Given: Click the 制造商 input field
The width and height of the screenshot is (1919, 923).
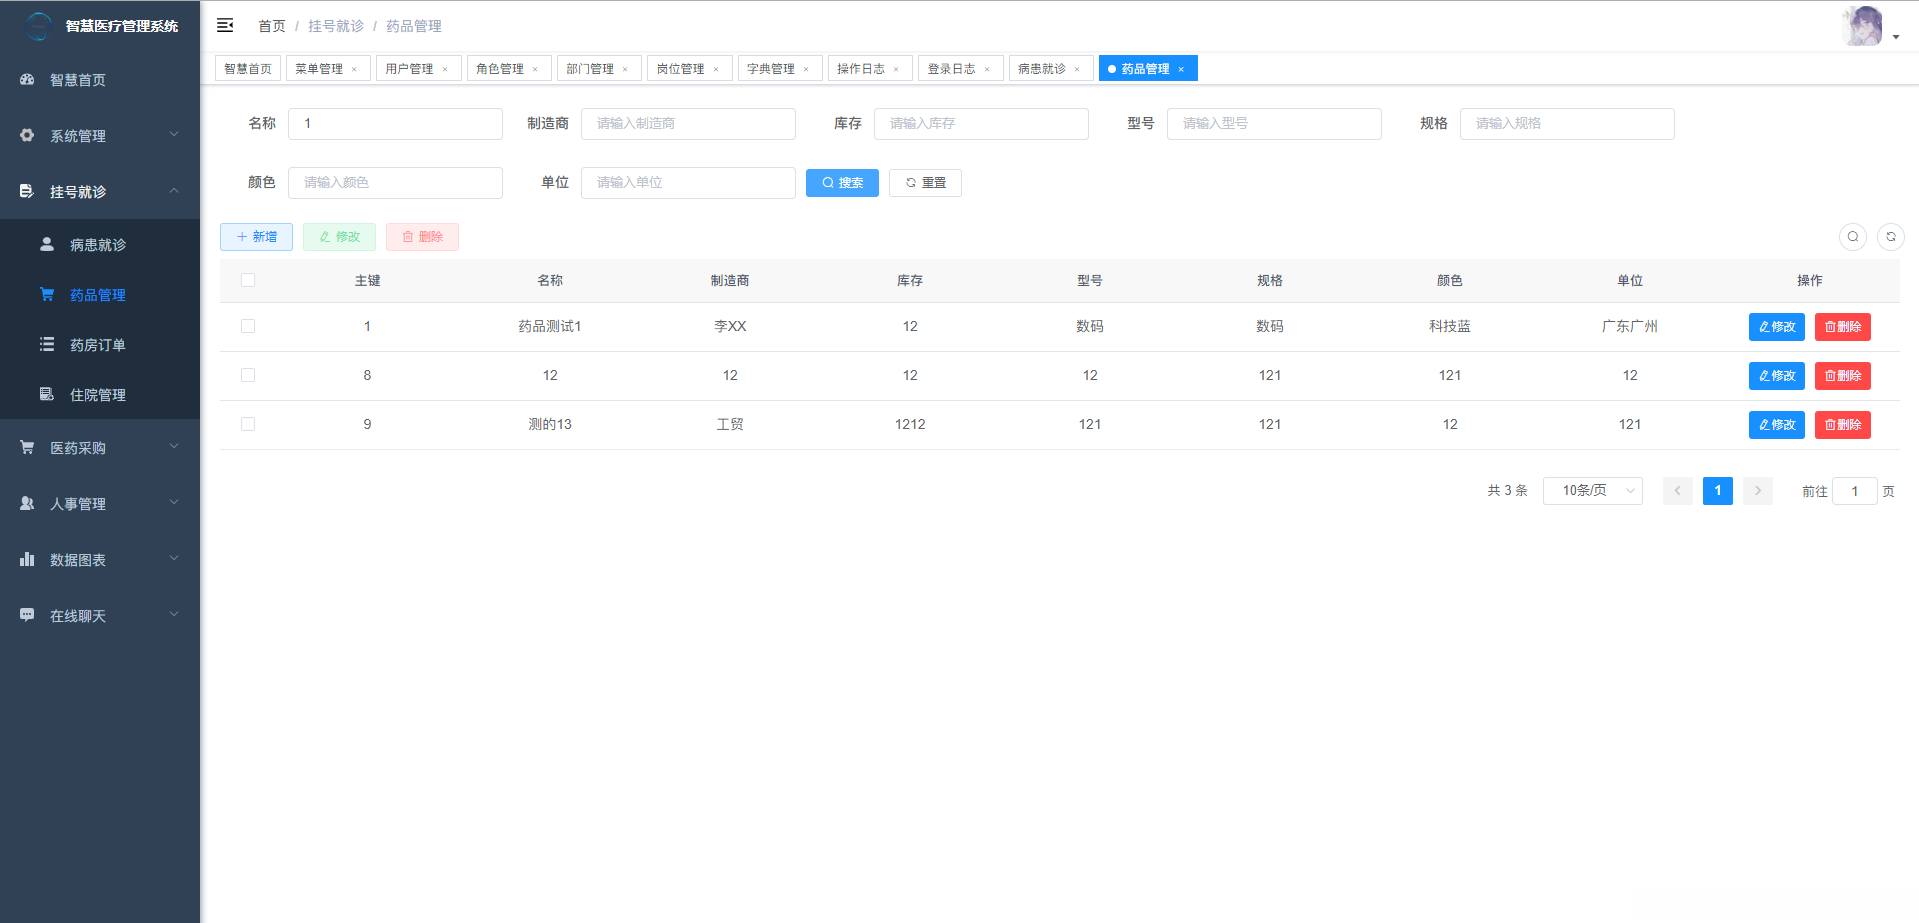Looking at the screenshot, I should point(688,124).
